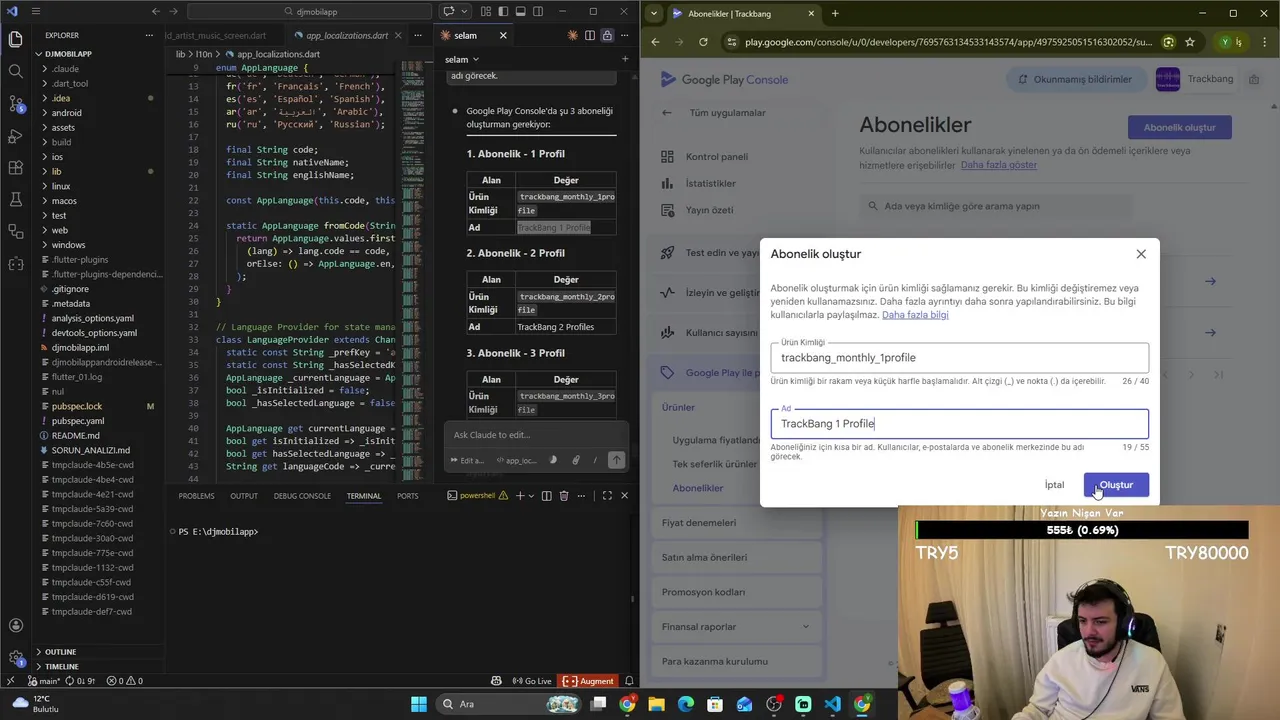Open İstatistikler in Play Console sidebar

click(710, 183)
